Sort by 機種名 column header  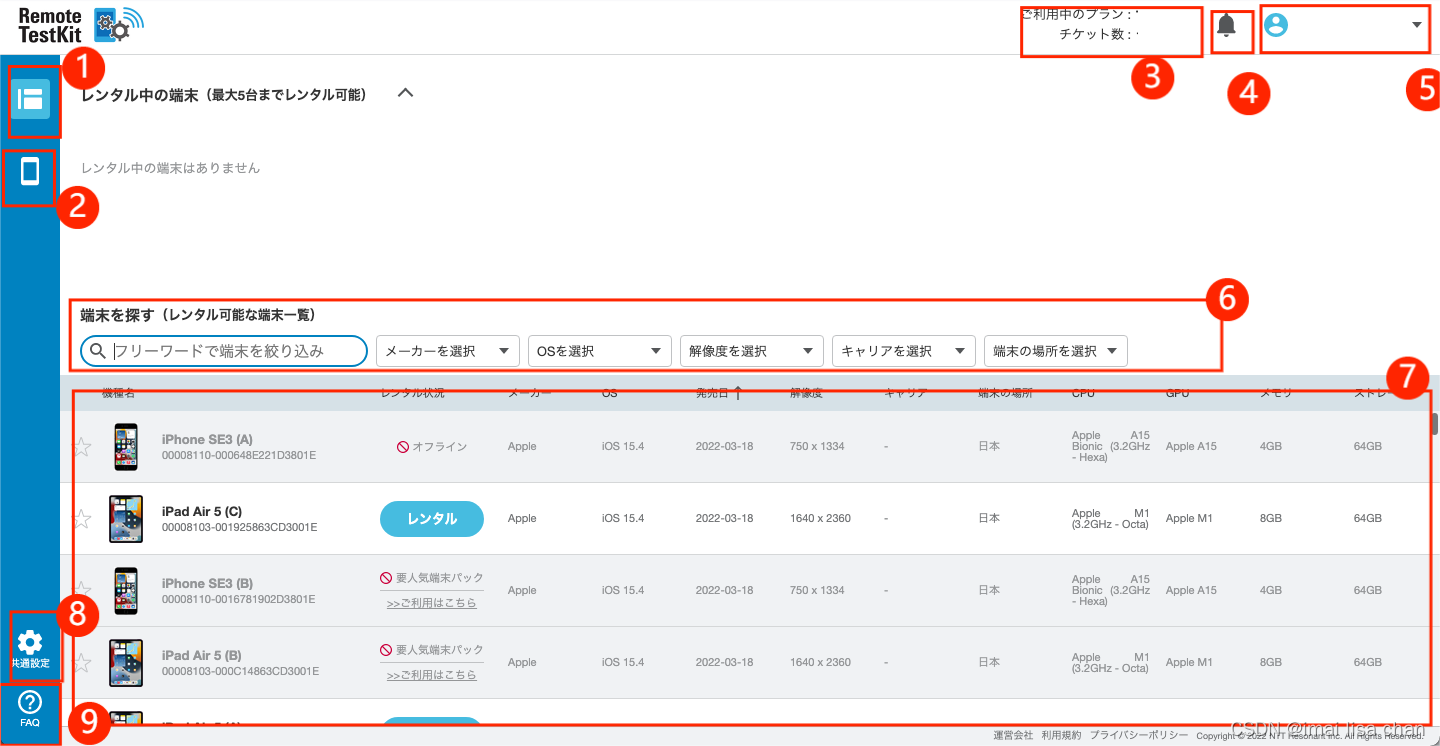coord(118,394)
